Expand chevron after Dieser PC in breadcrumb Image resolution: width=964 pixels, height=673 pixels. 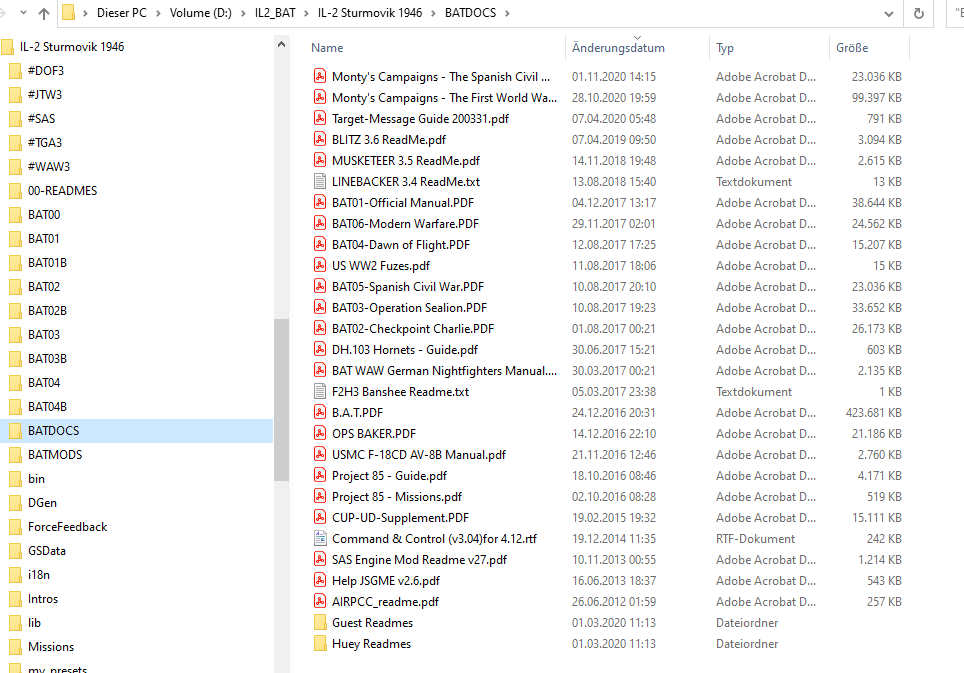point(158,13)
